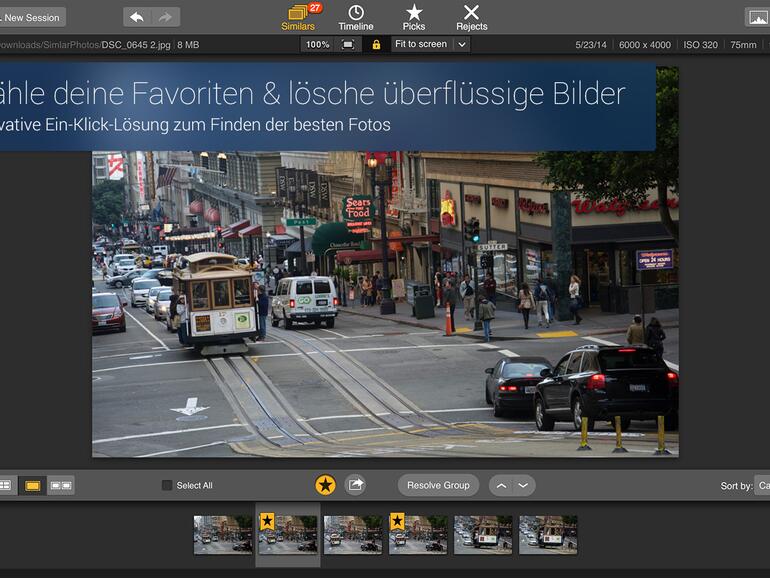Go to previous group with up chevron
The image size is (770, 578).
point(501,485)
